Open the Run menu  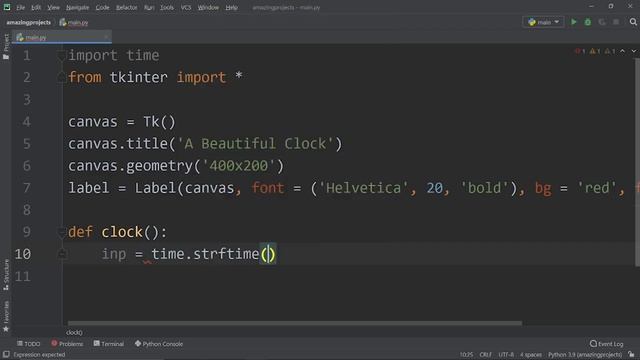[149, 7]
